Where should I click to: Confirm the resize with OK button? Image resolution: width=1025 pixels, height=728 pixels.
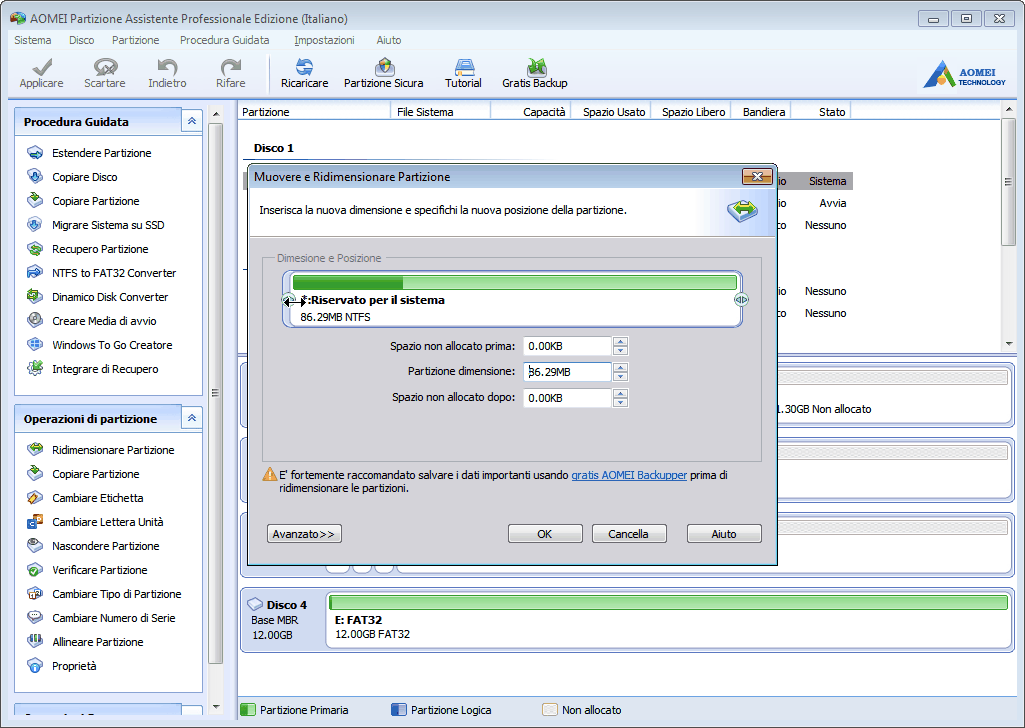click(x=544, y=534)
